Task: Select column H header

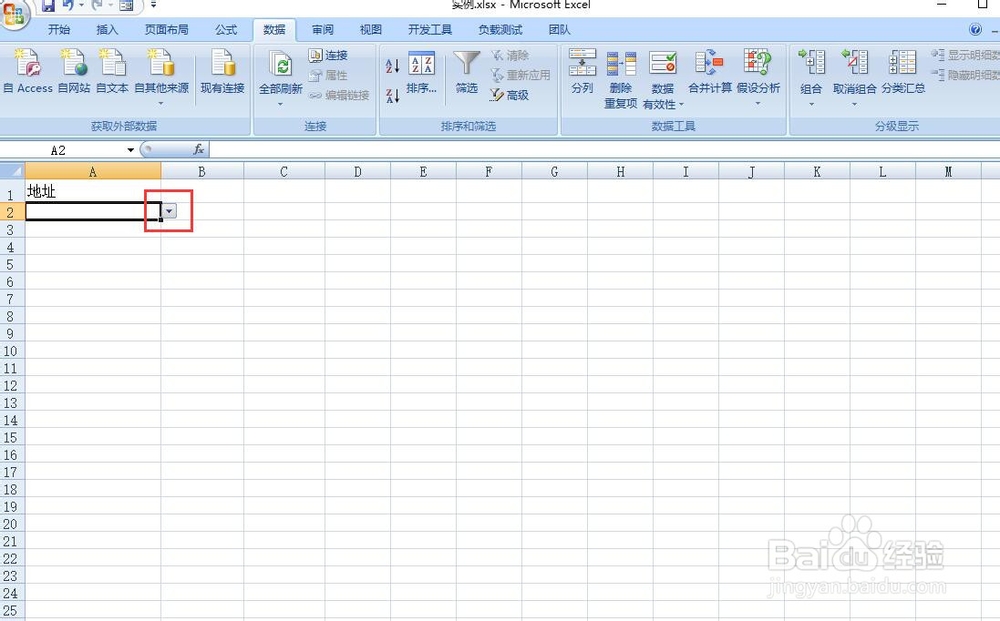Action: click(x=621, y=172)
